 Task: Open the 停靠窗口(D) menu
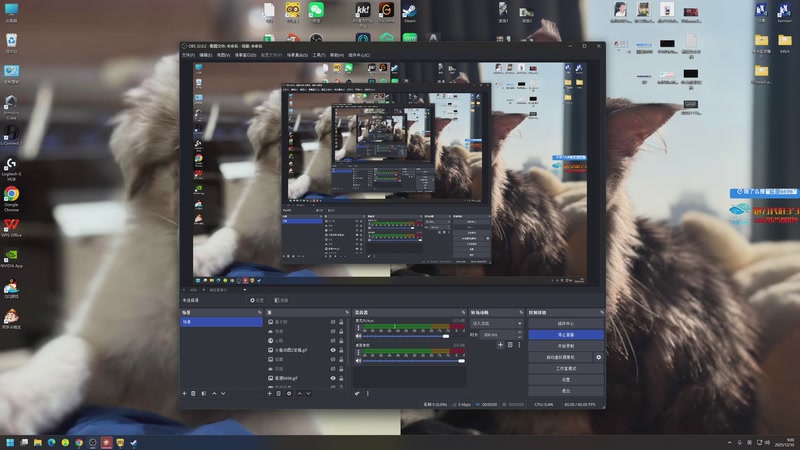(x=245, y=55)
